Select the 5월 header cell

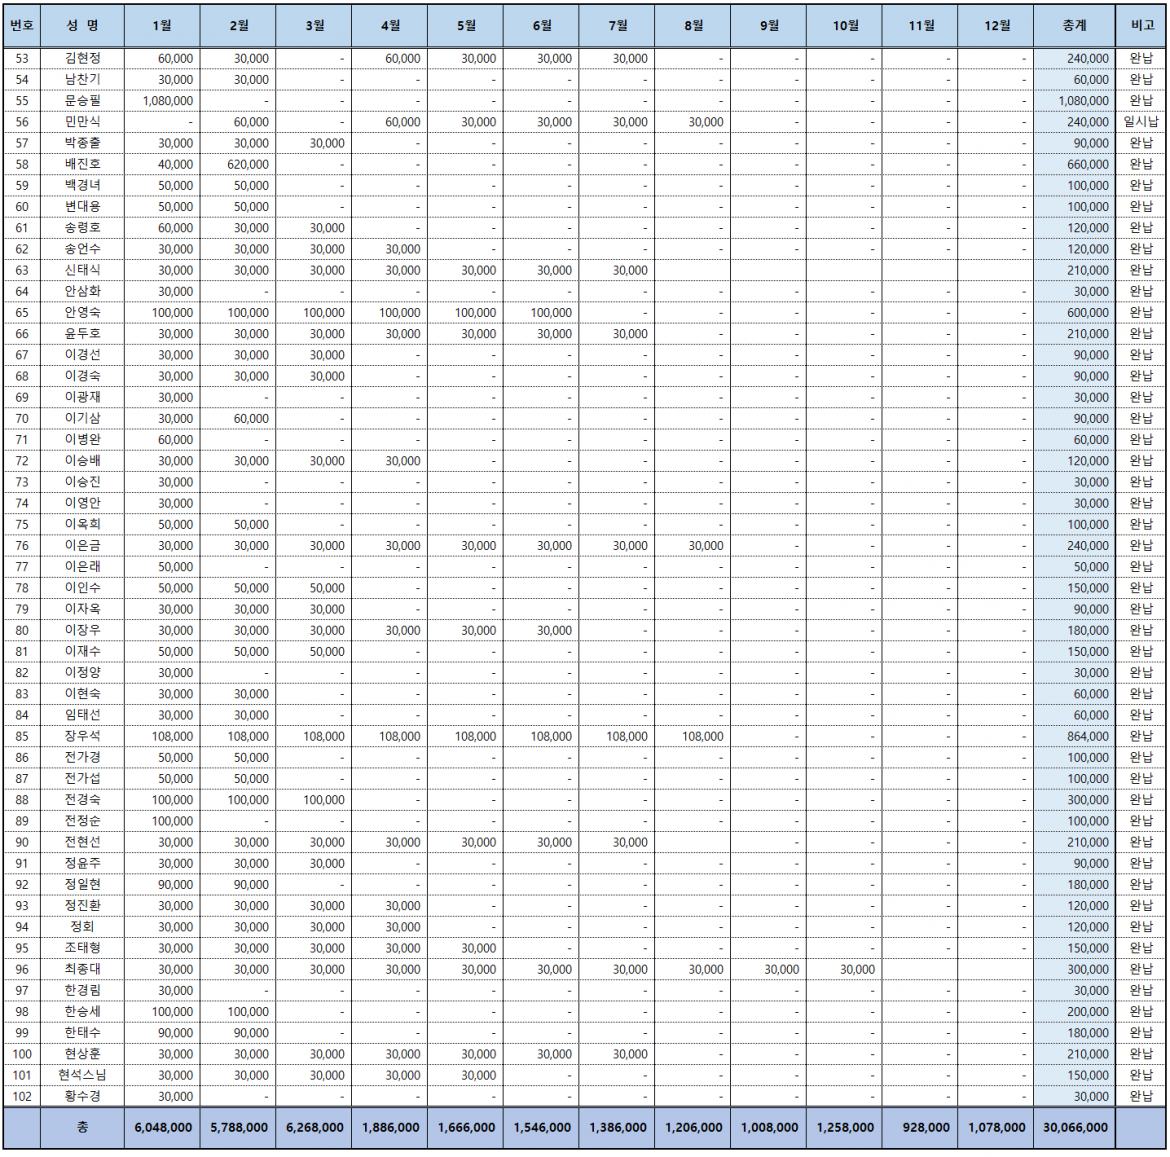coord(466,25)
